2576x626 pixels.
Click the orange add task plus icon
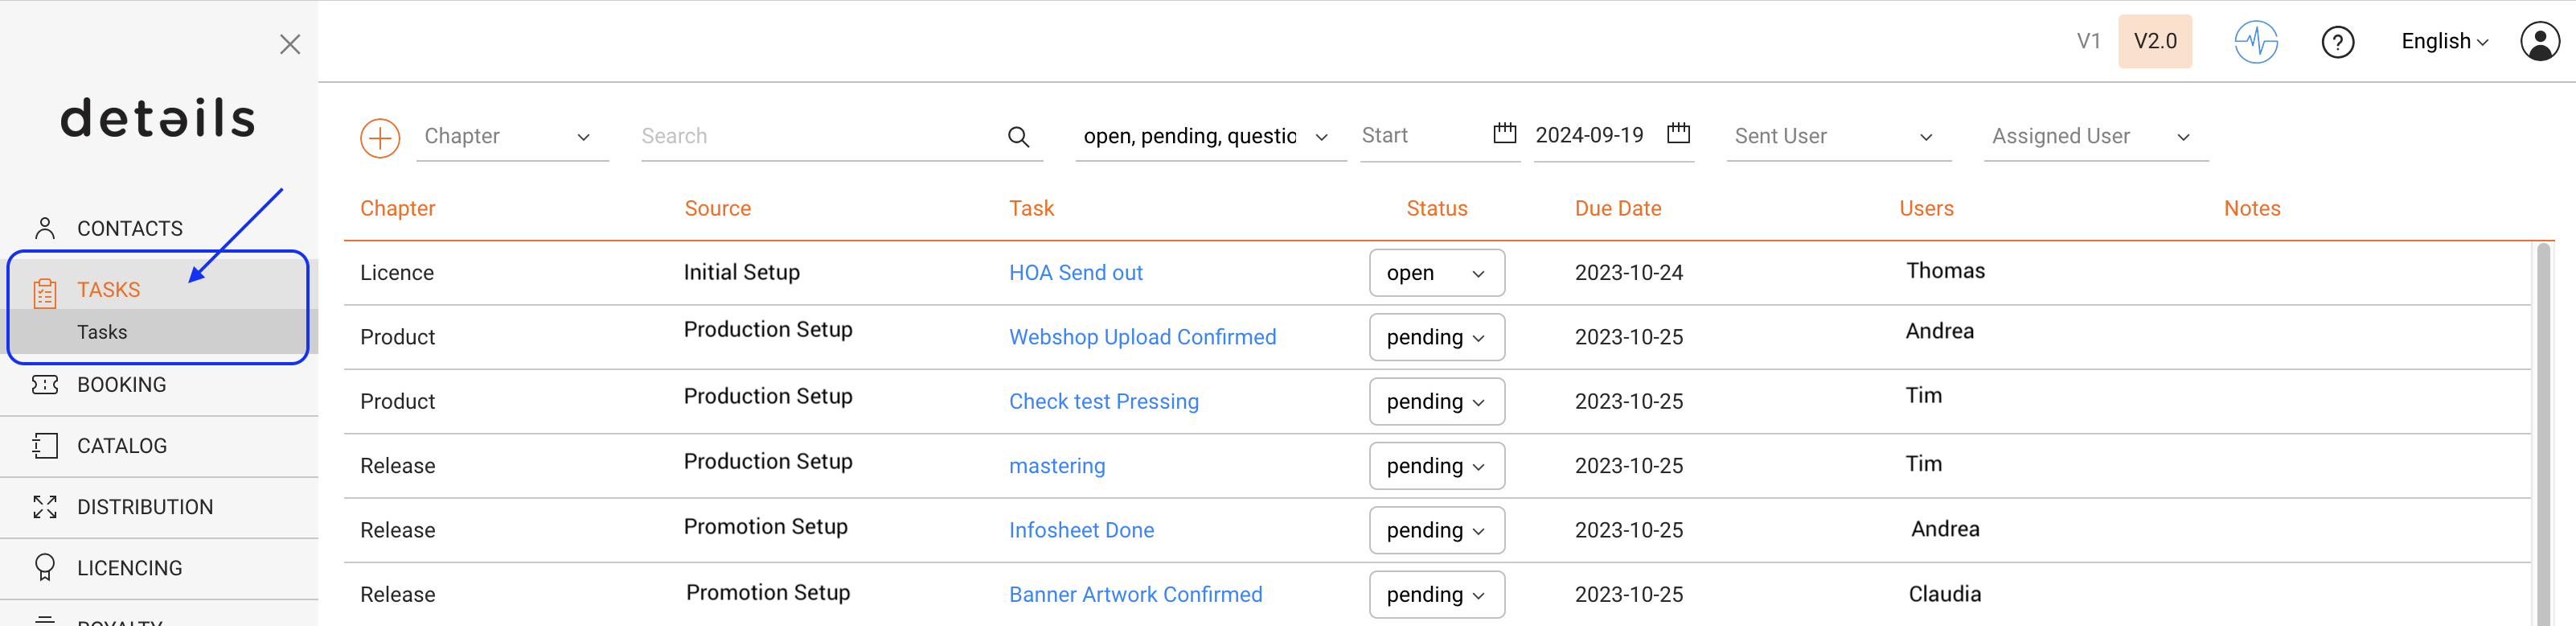[x=380, y=138]
